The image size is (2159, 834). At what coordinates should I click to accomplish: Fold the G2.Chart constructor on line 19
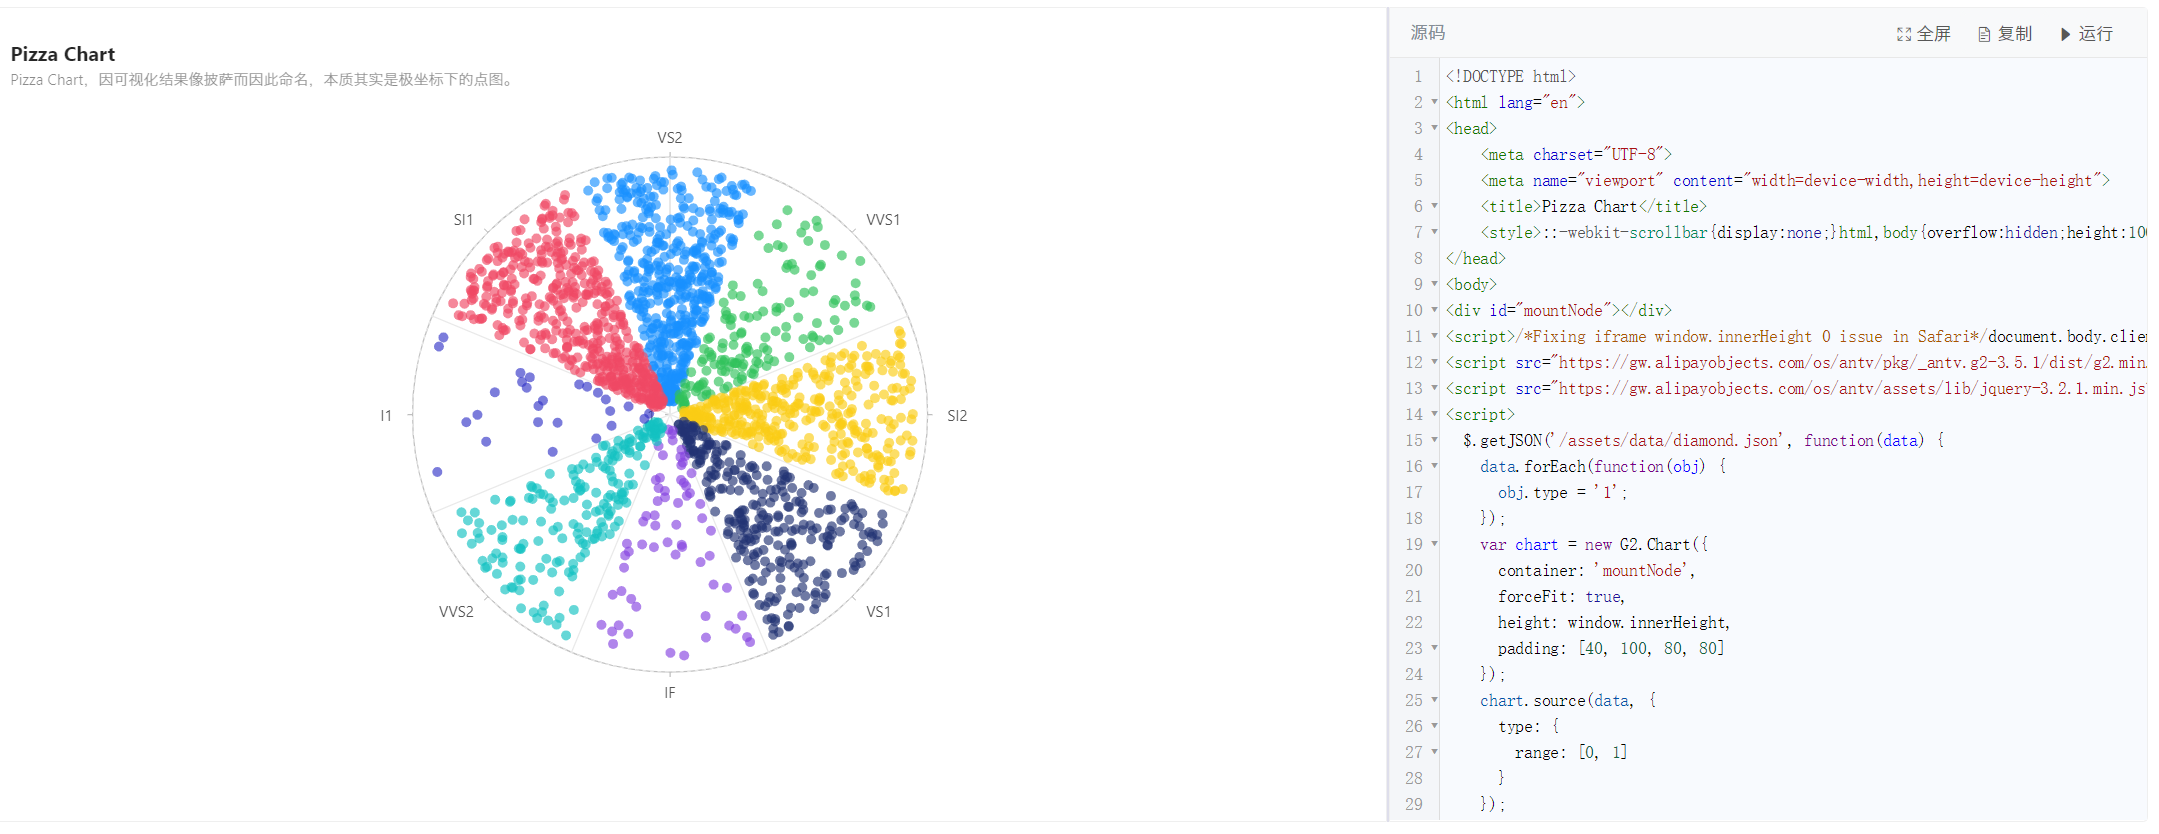(x=1434, y=544)
